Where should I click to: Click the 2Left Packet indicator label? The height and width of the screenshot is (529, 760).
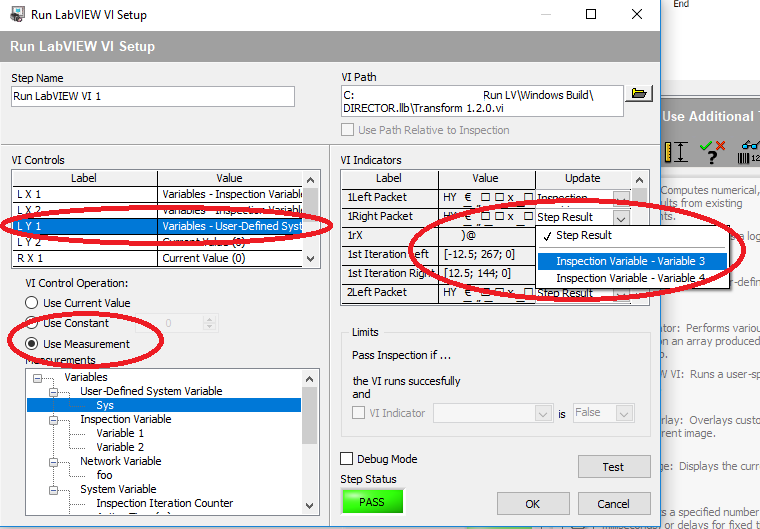coord(377,292)
